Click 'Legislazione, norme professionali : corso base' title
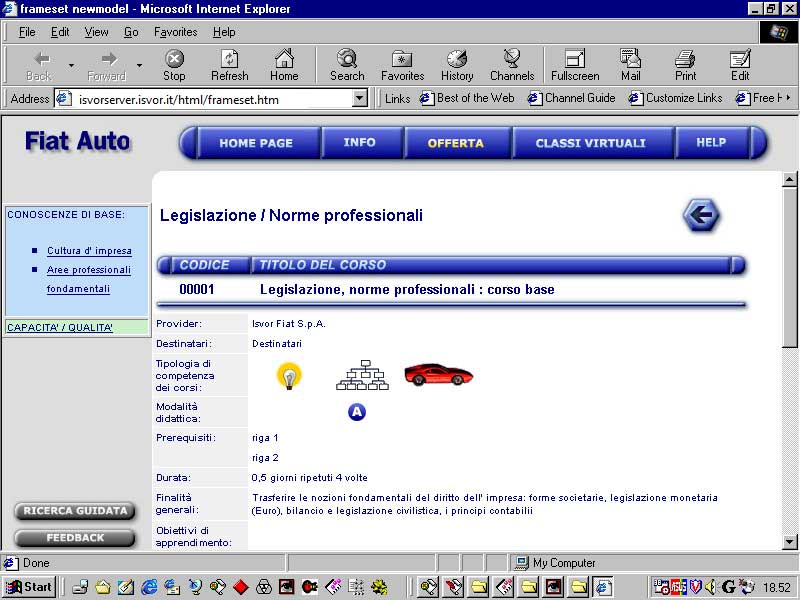Screen dimensions: 800x600 (407, 290)
